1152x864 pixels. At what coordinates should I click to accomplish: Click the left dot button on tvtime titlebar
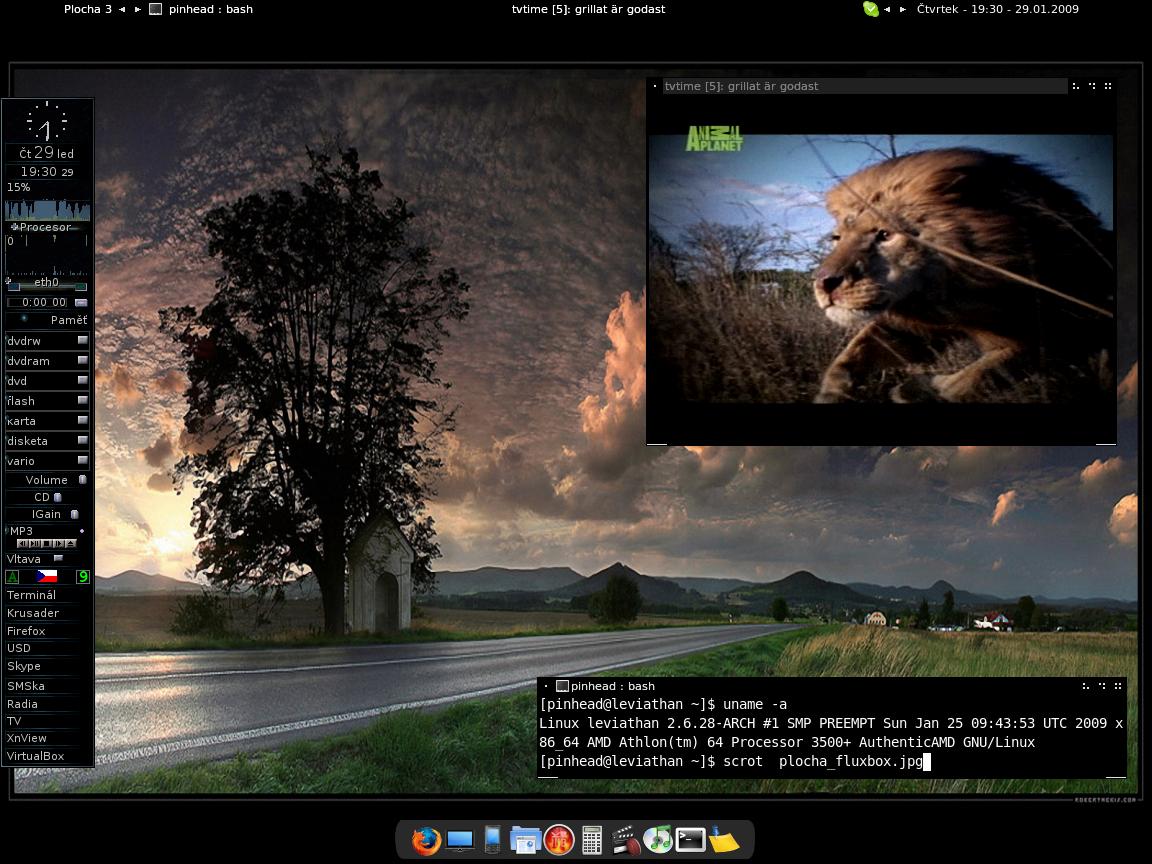655,86
